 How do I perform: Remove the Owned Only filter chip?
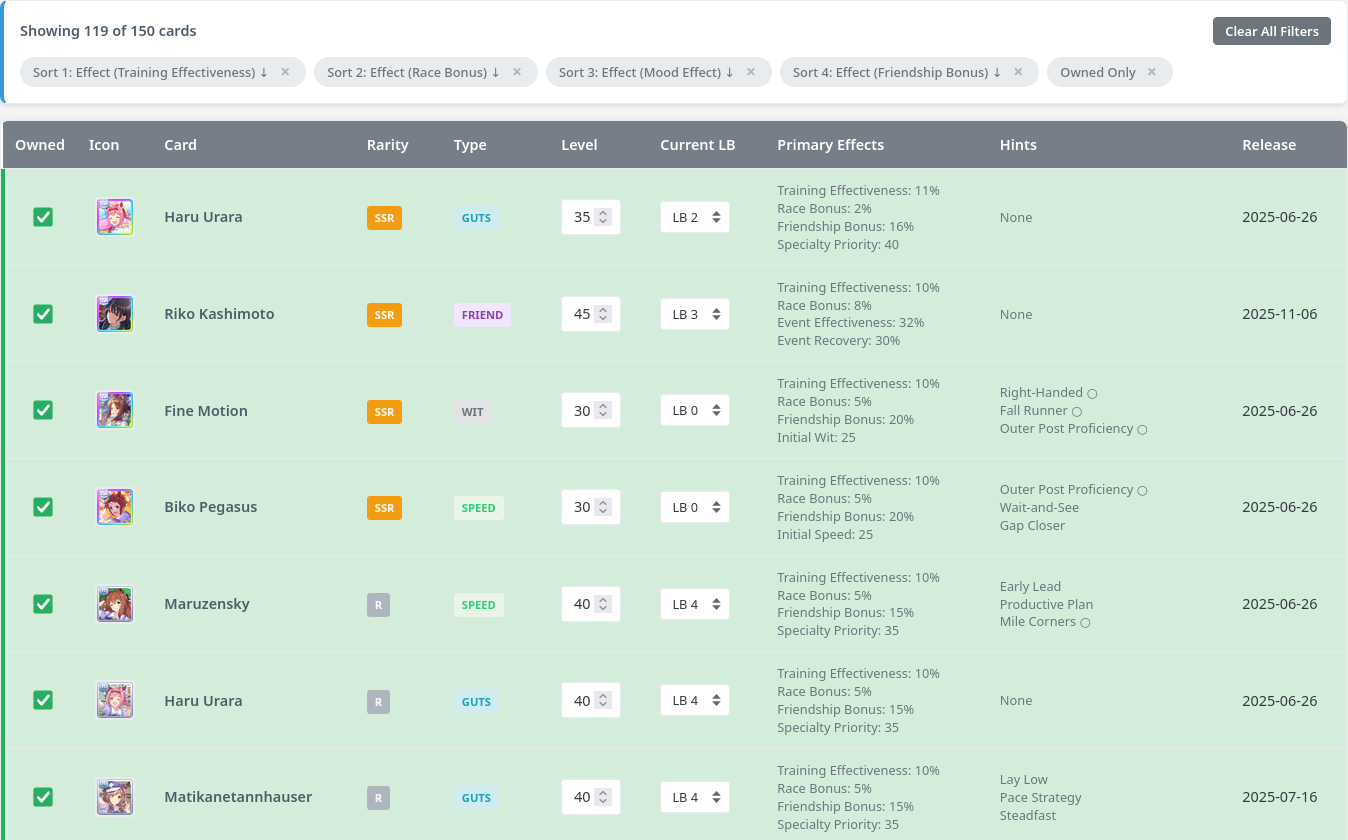point(1152,72)
